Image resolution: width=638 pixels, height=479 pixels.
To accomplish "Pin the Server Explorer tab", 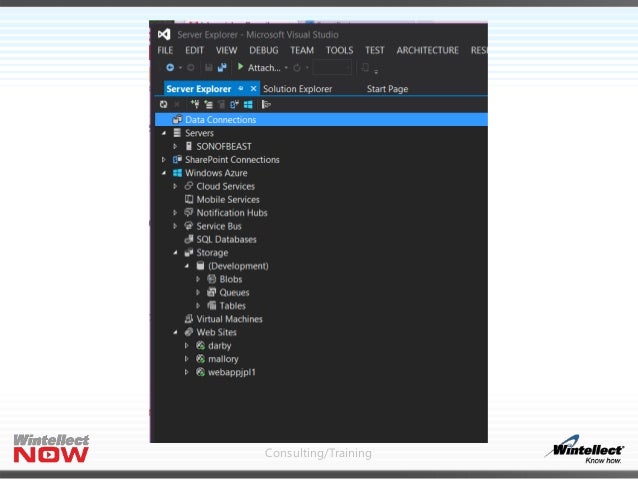I will [x=241, y=88].
